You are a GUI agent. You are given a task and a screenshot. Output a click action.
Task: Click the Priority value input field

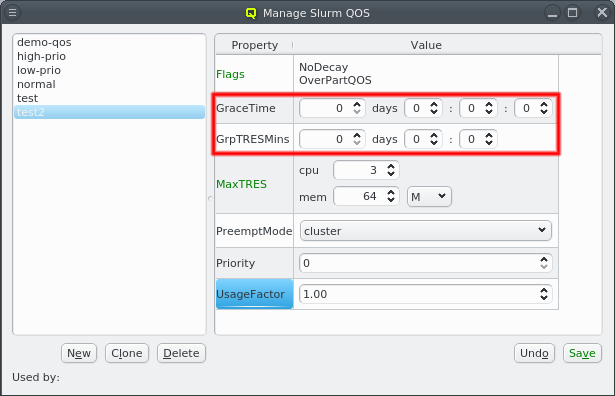tap(426, 263)
